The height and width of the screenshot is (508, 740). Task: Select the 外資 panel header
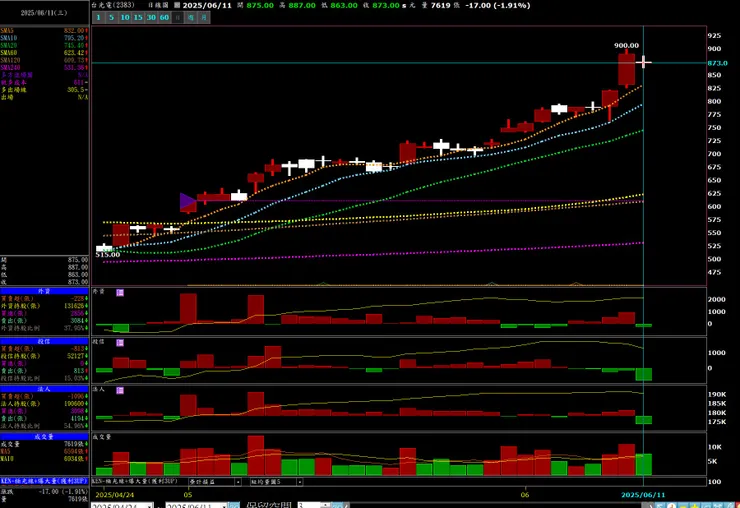(44, 291)
